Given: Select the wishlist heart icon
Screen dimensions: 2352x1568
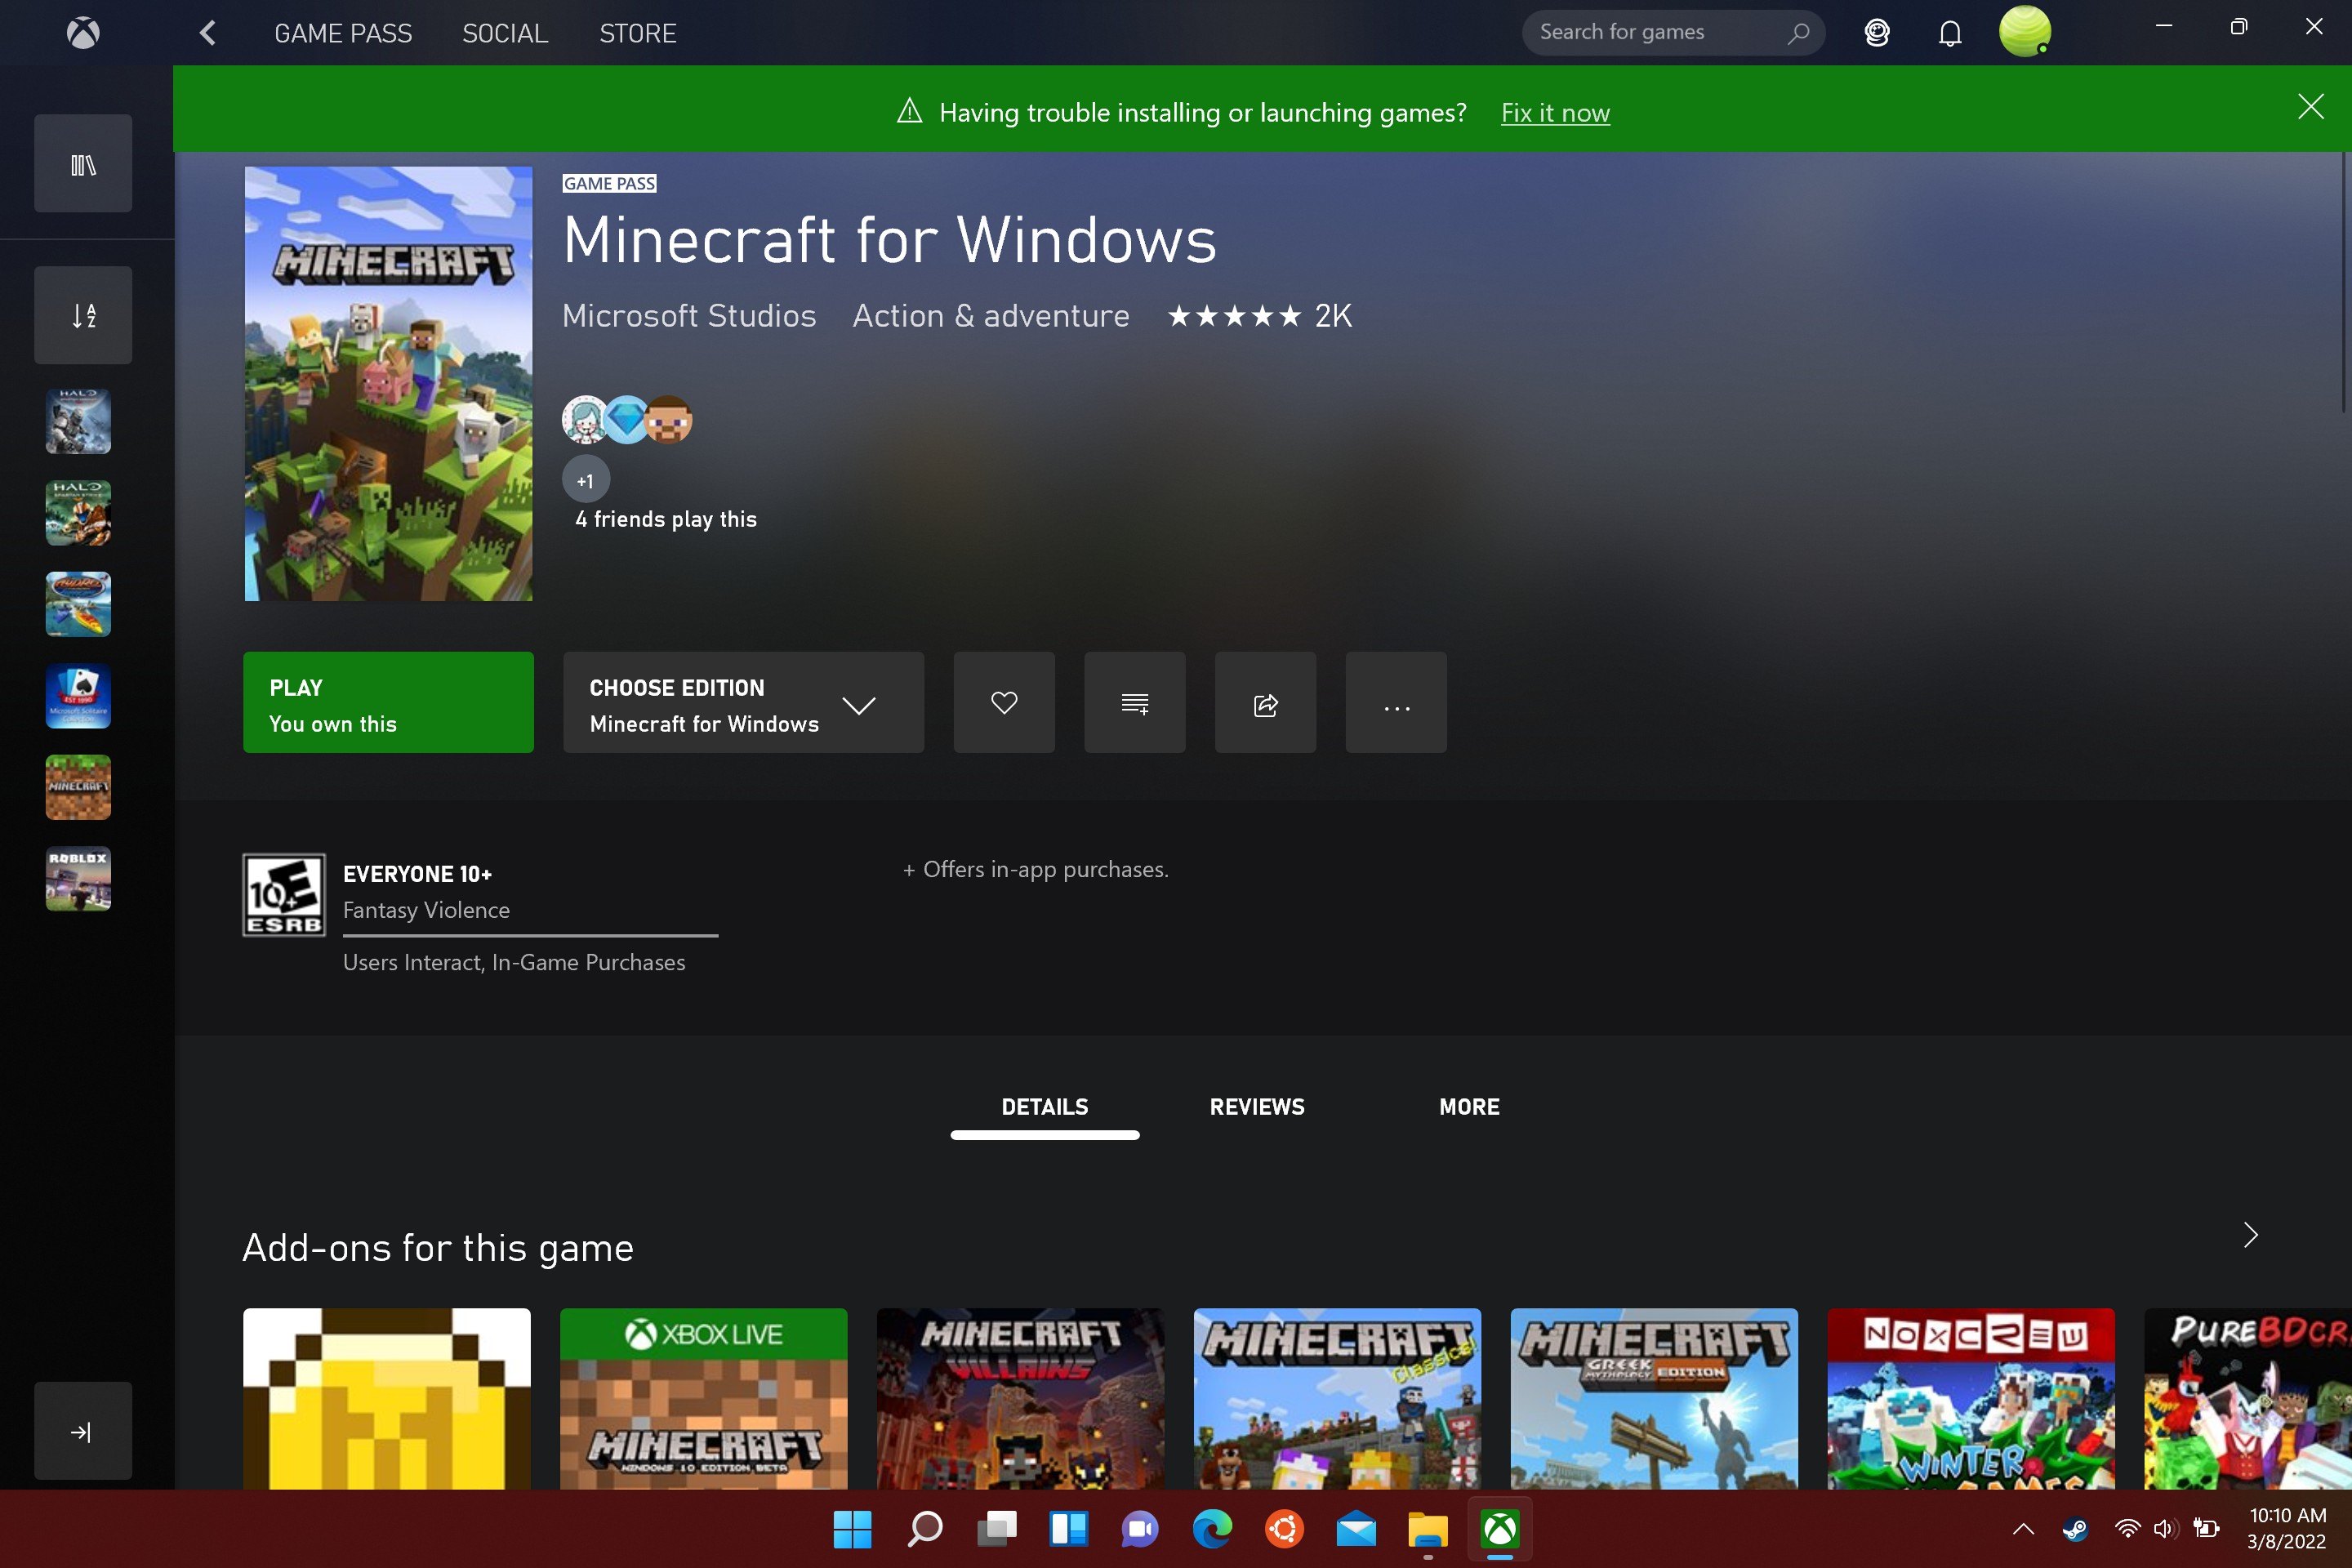Looking at the screenshot, I should tap(1003, 702).
